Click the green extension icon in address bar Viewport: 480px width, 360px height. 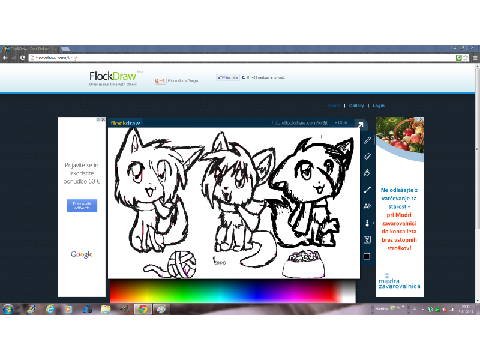point(459,58)
